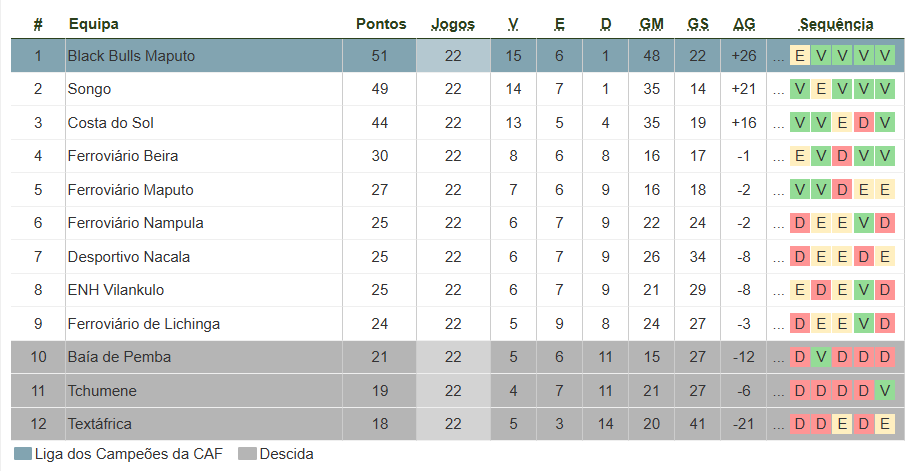The width and height of the screenshot is (907, 471).
Task: Click the Liga dos Campeões da CAF legend swatch
Action: [23, 454]
